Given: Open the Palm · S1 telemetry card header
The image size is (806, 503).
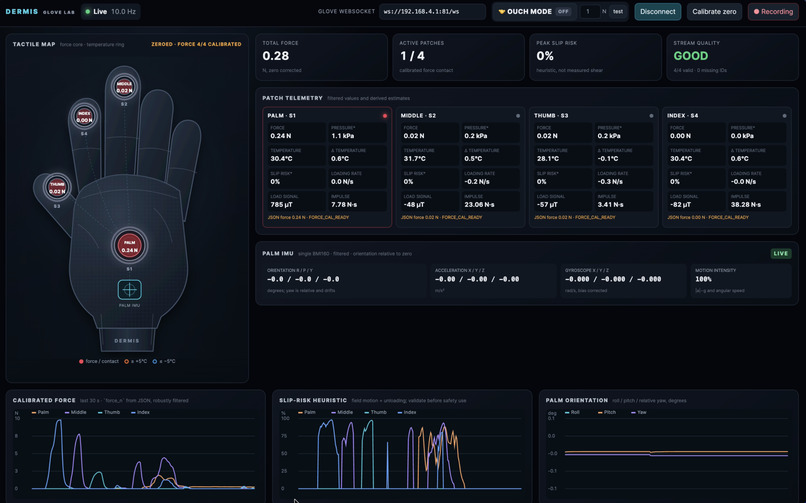Looking at the screenshot, I should point(282,116).
